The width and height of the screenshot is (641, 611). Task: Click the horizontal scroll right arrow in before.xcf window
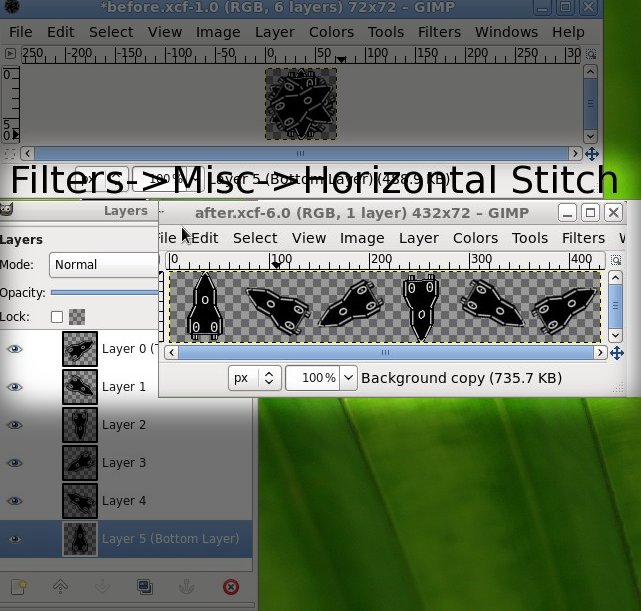coord(575,154)
